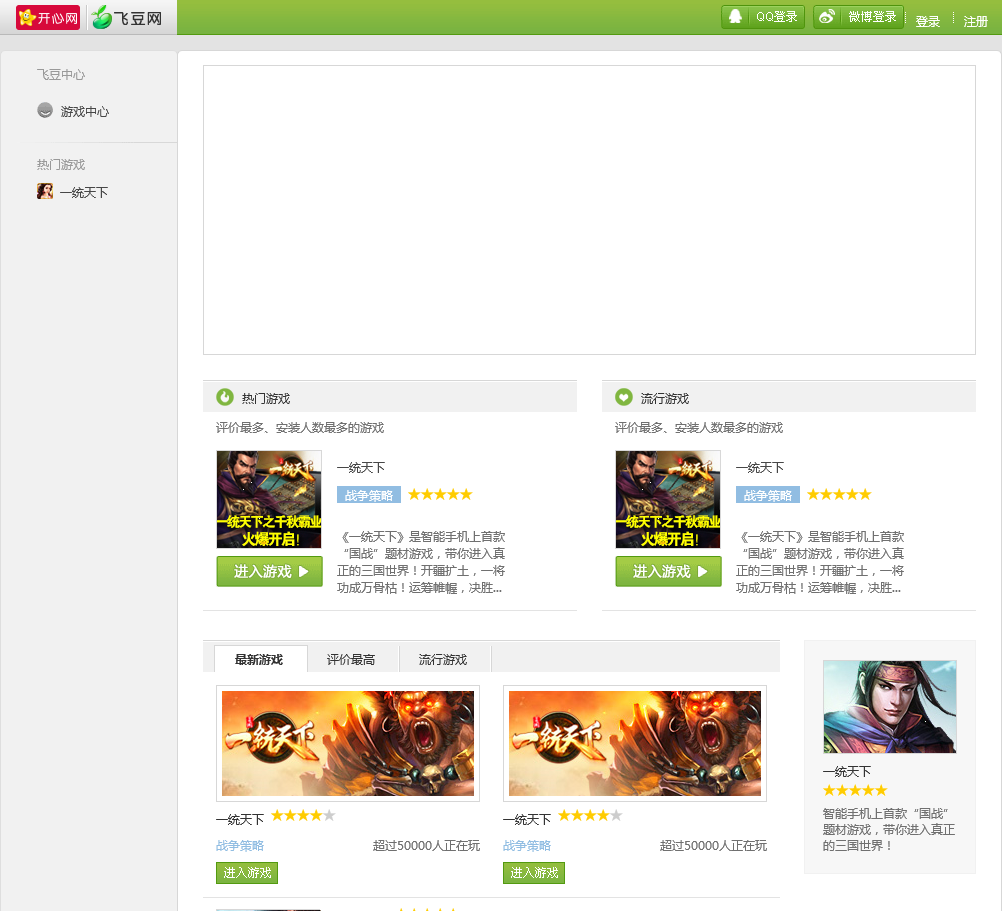Click the 战争策略 tag in 流行游戏 section
Screen dimensions: 1002x911
[x=767, y=495]
